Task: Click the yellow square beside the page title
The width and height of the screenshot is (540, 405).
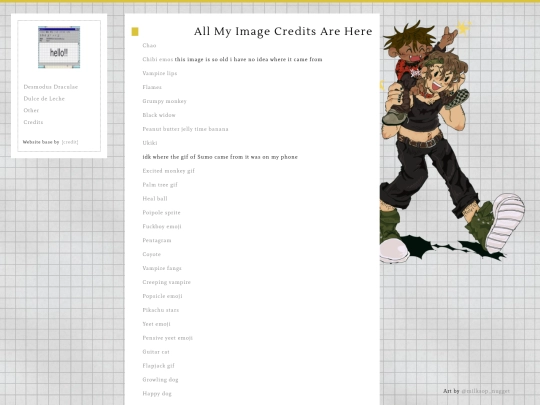Action: pyautogui.click(x=135, y=32)
